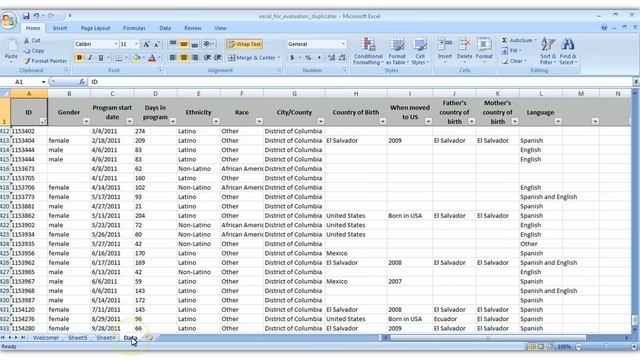The height and width of the screenshot is (360, 640).
Task: Click the Delete cells icon
Action: coord(464,44)
